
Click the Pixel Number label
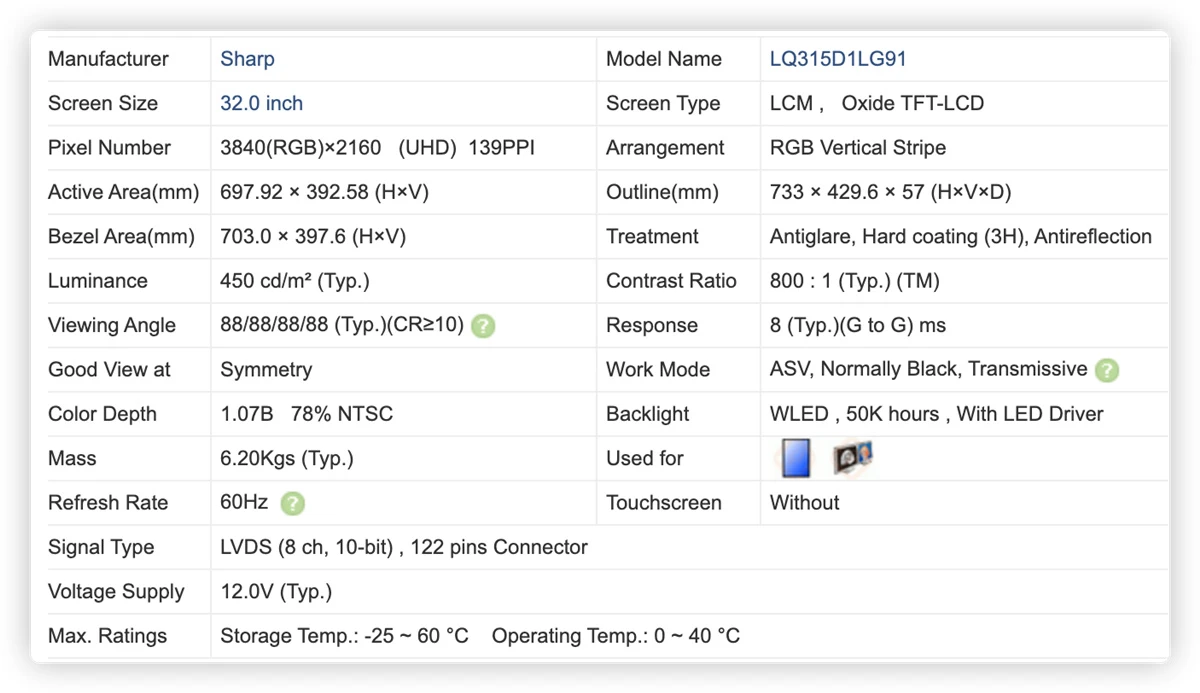(109, 148)
